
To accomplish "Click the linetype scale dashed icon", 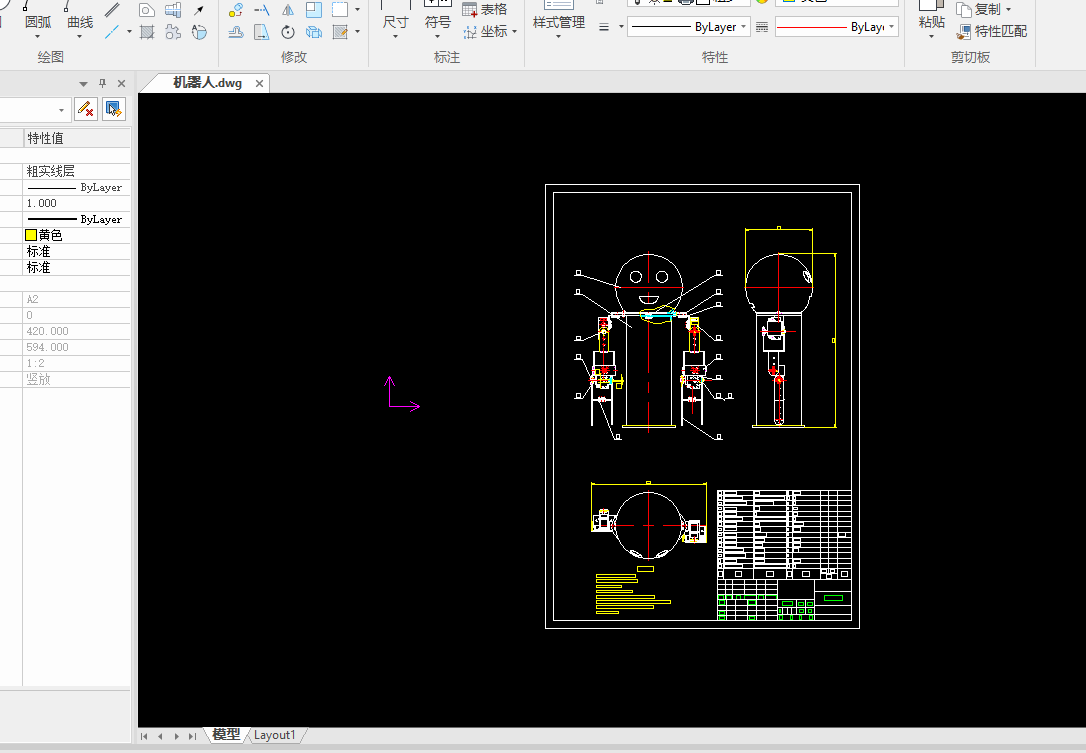I will (x=762, y=27).
